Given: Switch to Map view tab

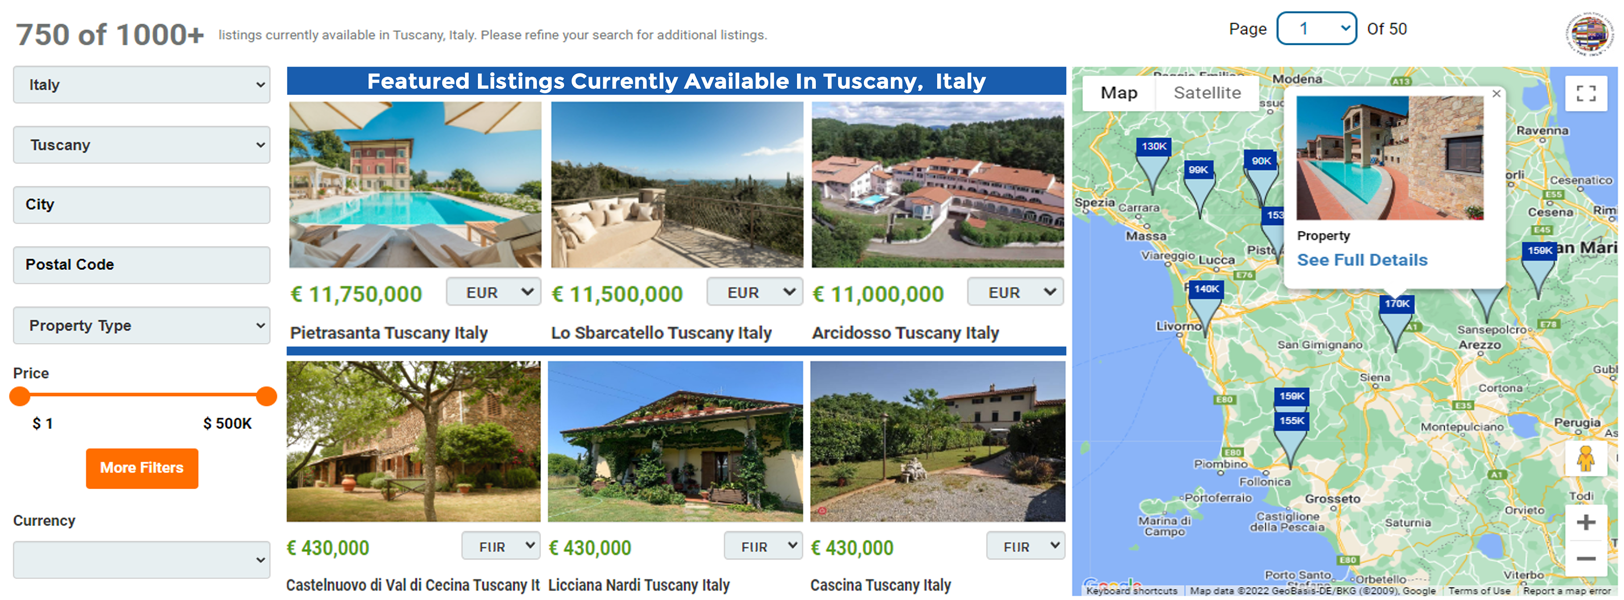Looking at the screenshot, I should click(1119, 93).
